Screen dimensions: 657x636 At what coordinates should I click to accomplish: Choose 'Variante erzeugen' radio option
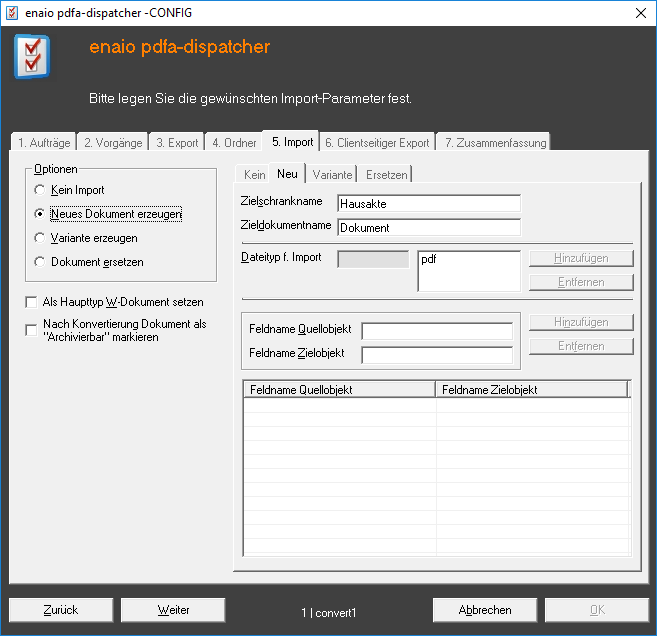40,238
